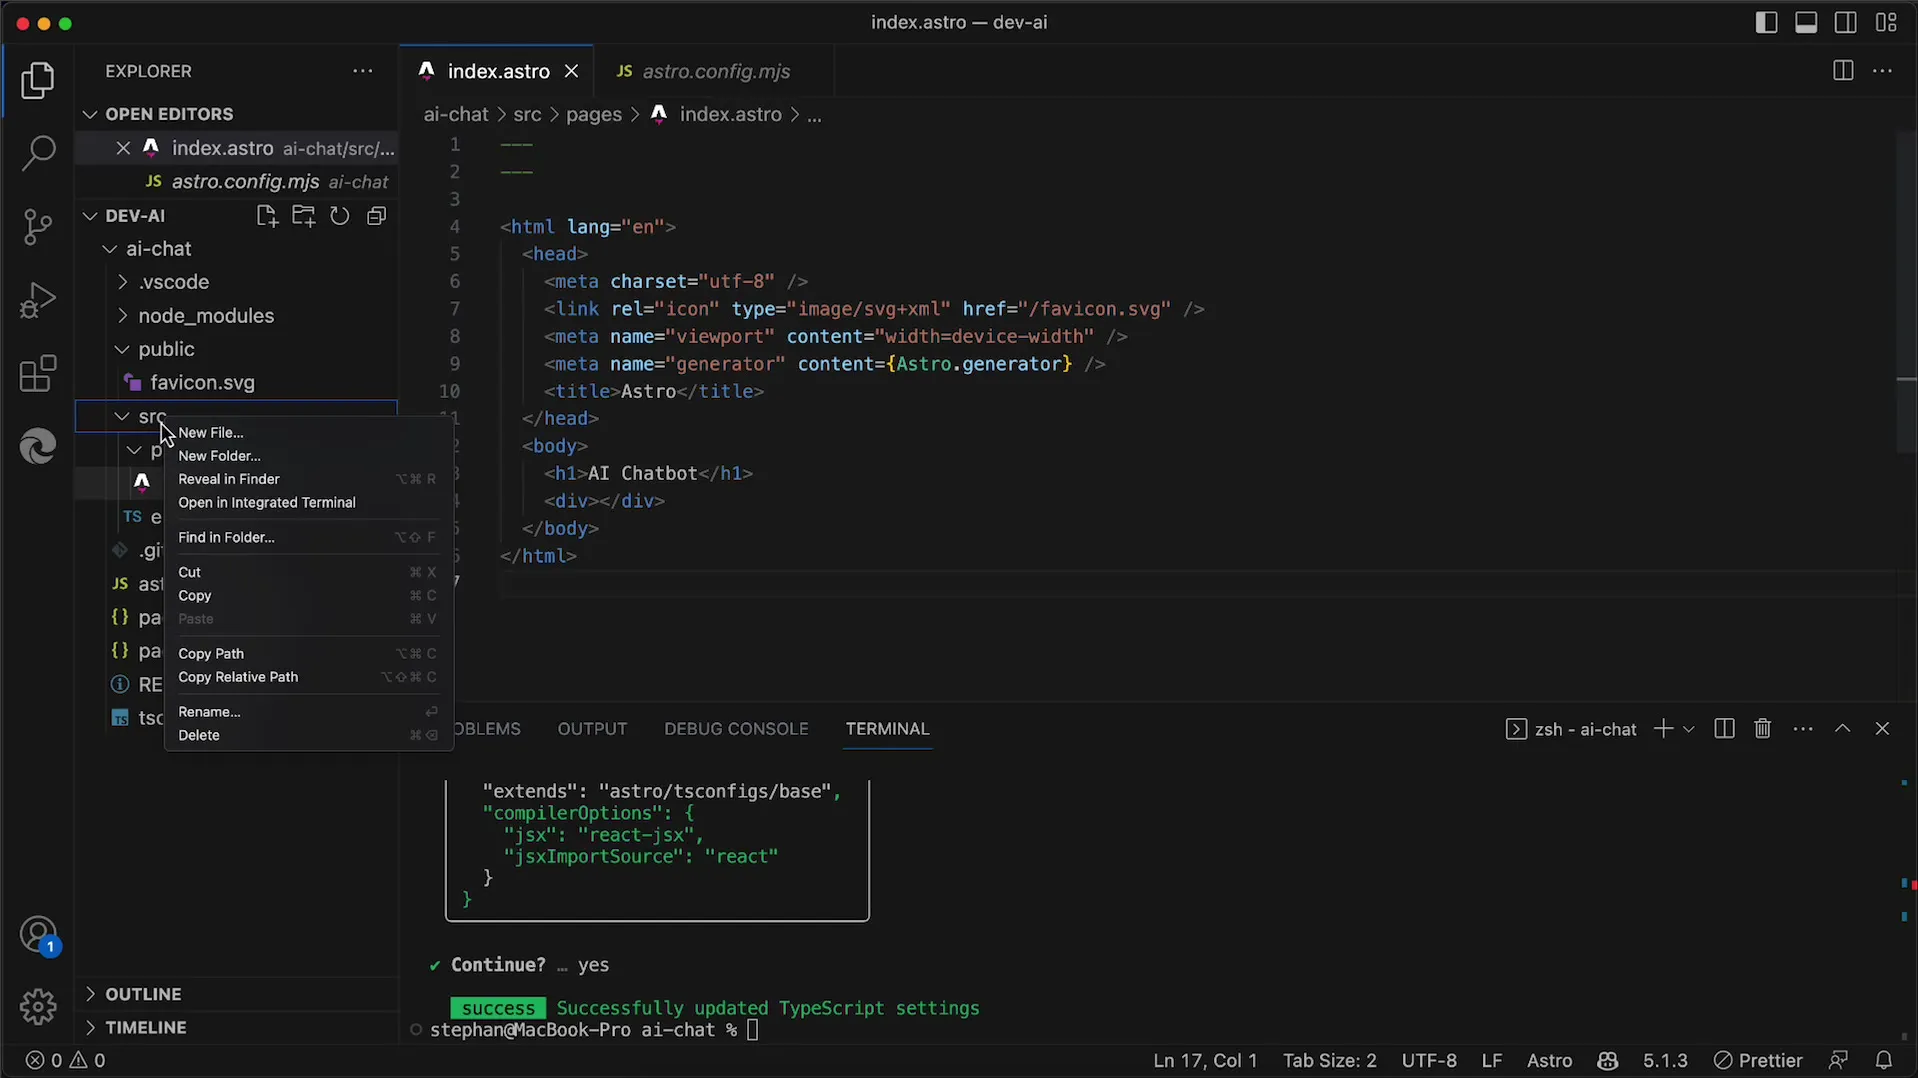
Task: Split the terminal panel
Action: tap(1724, 729)
